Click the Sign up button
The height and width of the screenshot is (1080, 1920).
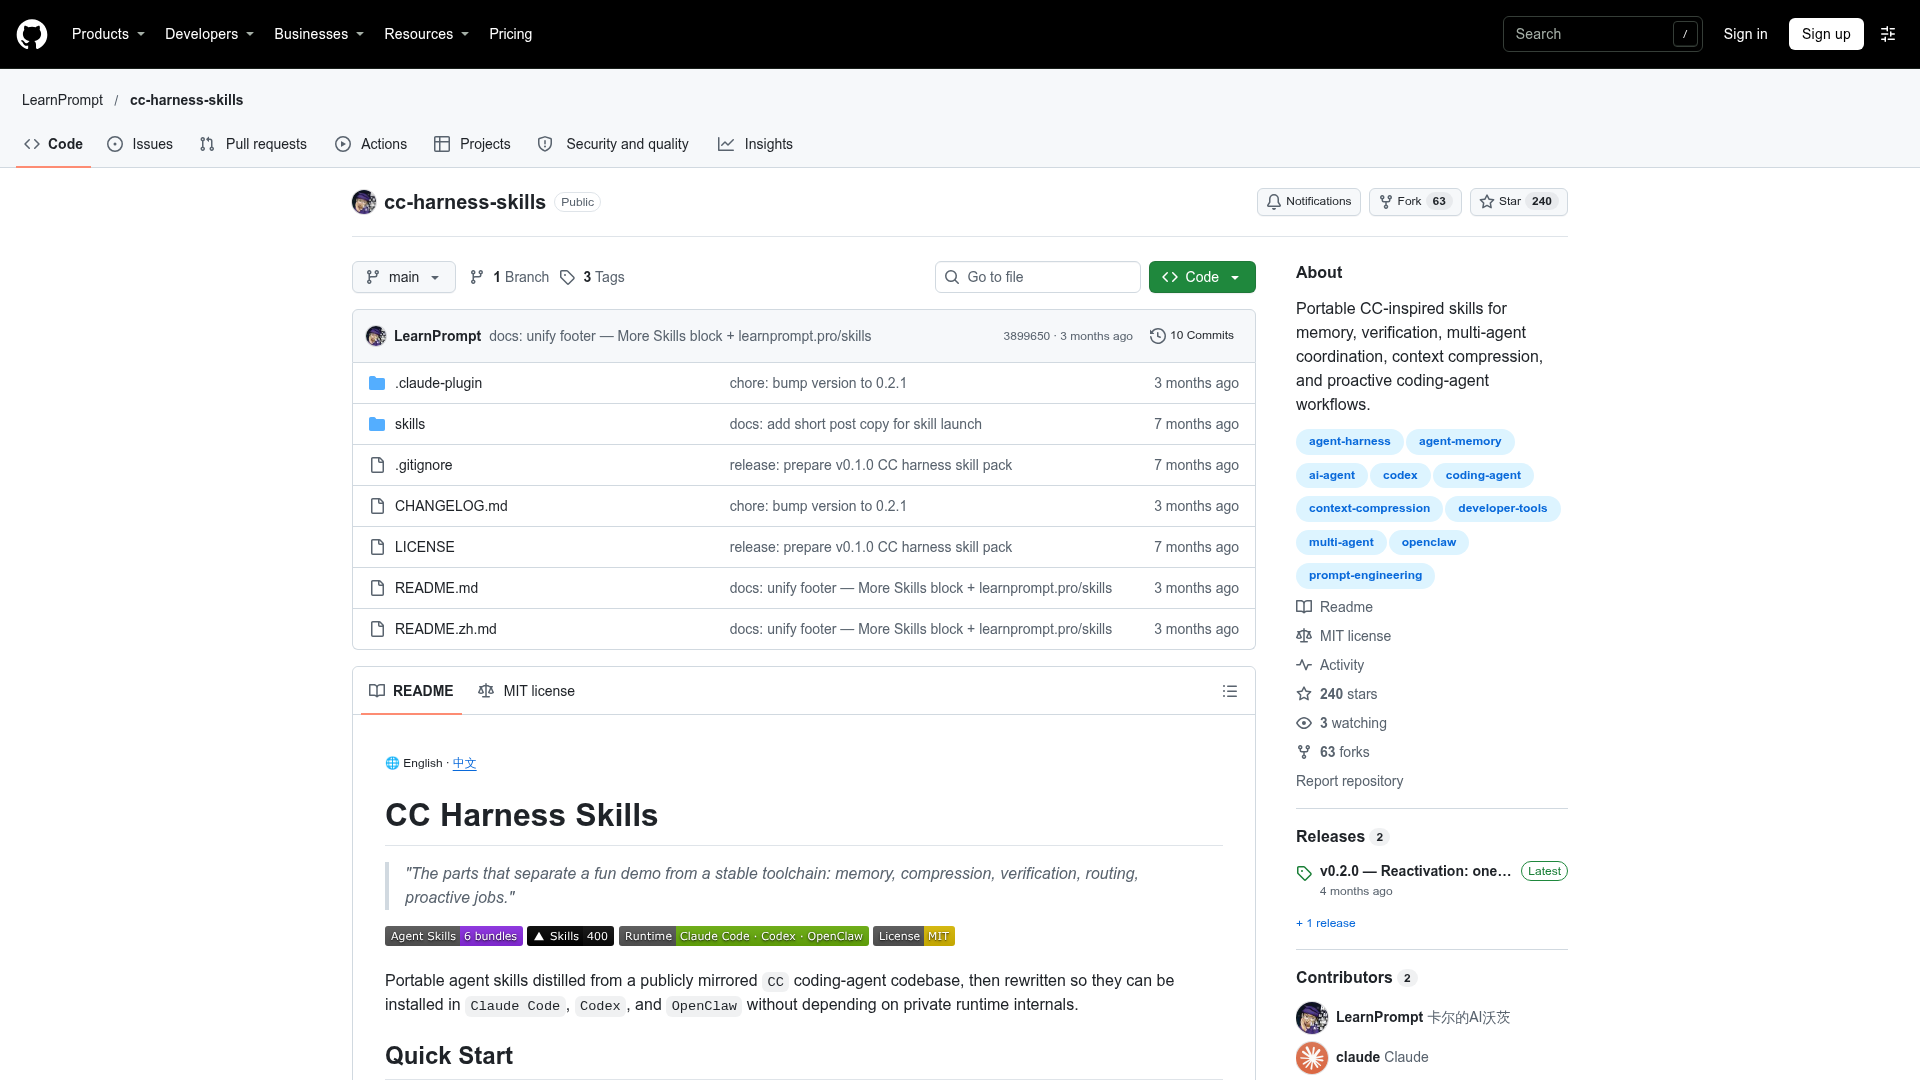click(x=1826, y=34)
